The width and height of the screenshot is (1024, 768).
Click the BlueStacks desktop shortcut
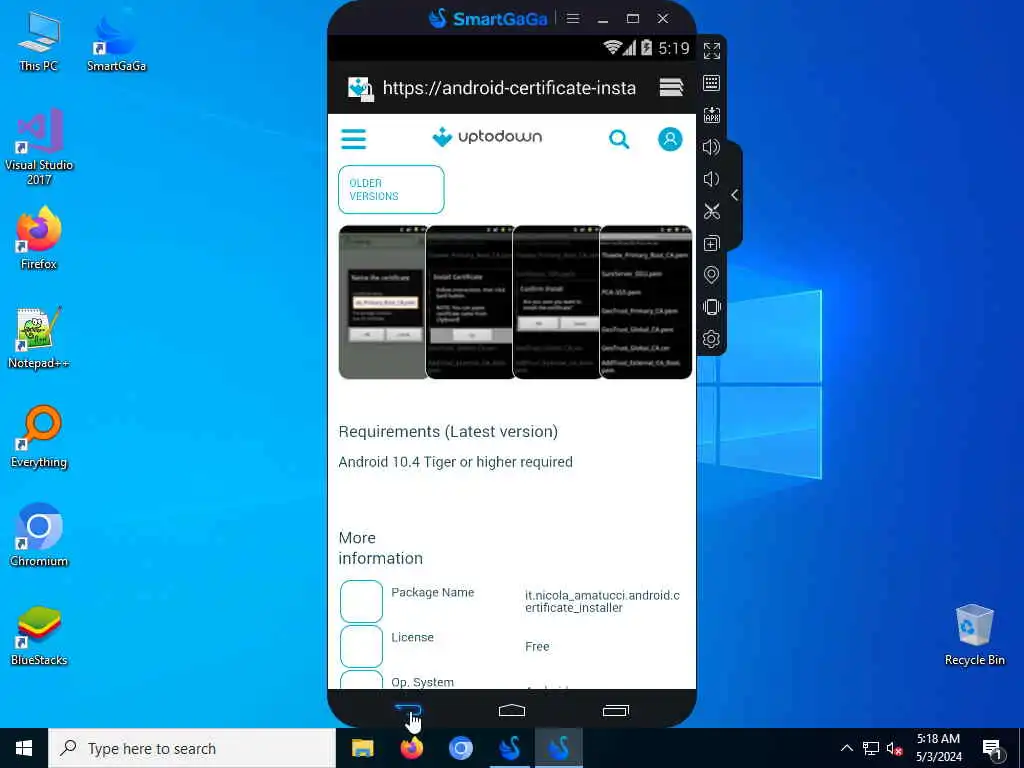coord(39,635)
